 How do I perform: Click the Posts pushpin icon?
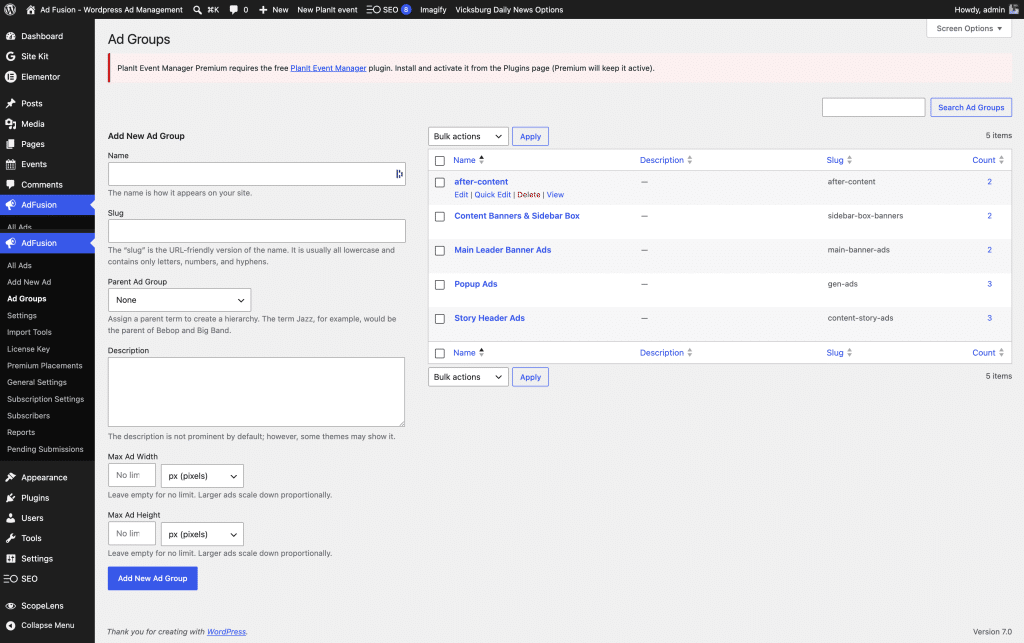tap(10, 103)
